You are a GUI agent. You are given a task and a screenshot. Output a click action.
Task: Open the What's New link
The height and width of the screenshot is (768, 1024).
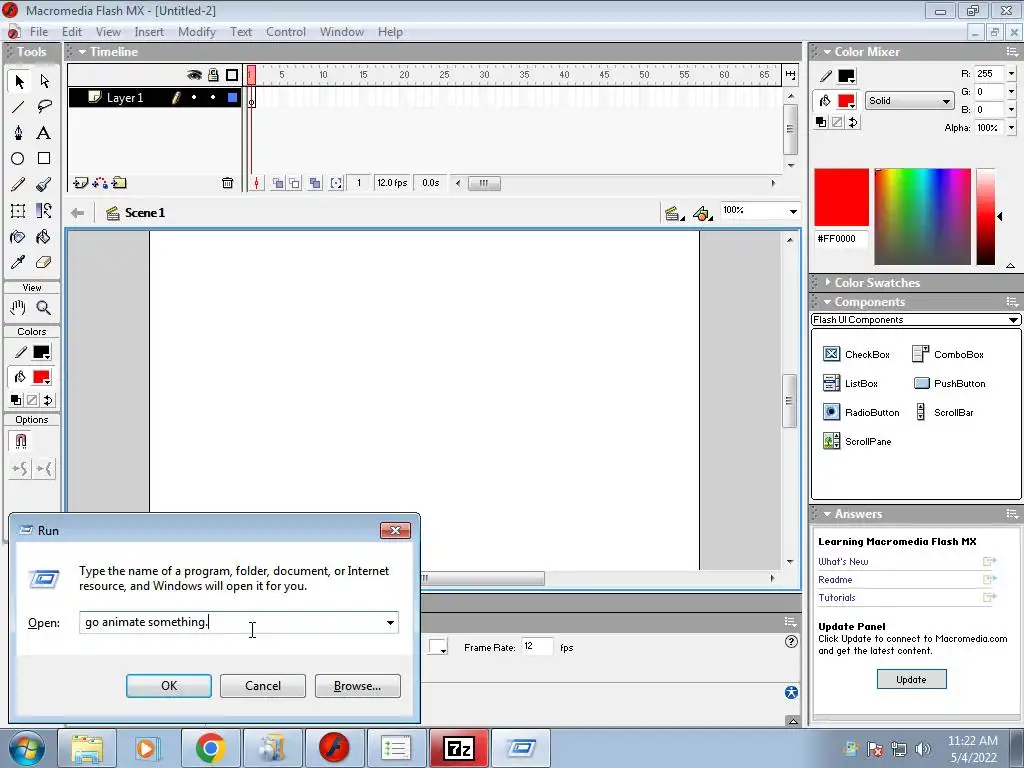click(x=843, y=562)
